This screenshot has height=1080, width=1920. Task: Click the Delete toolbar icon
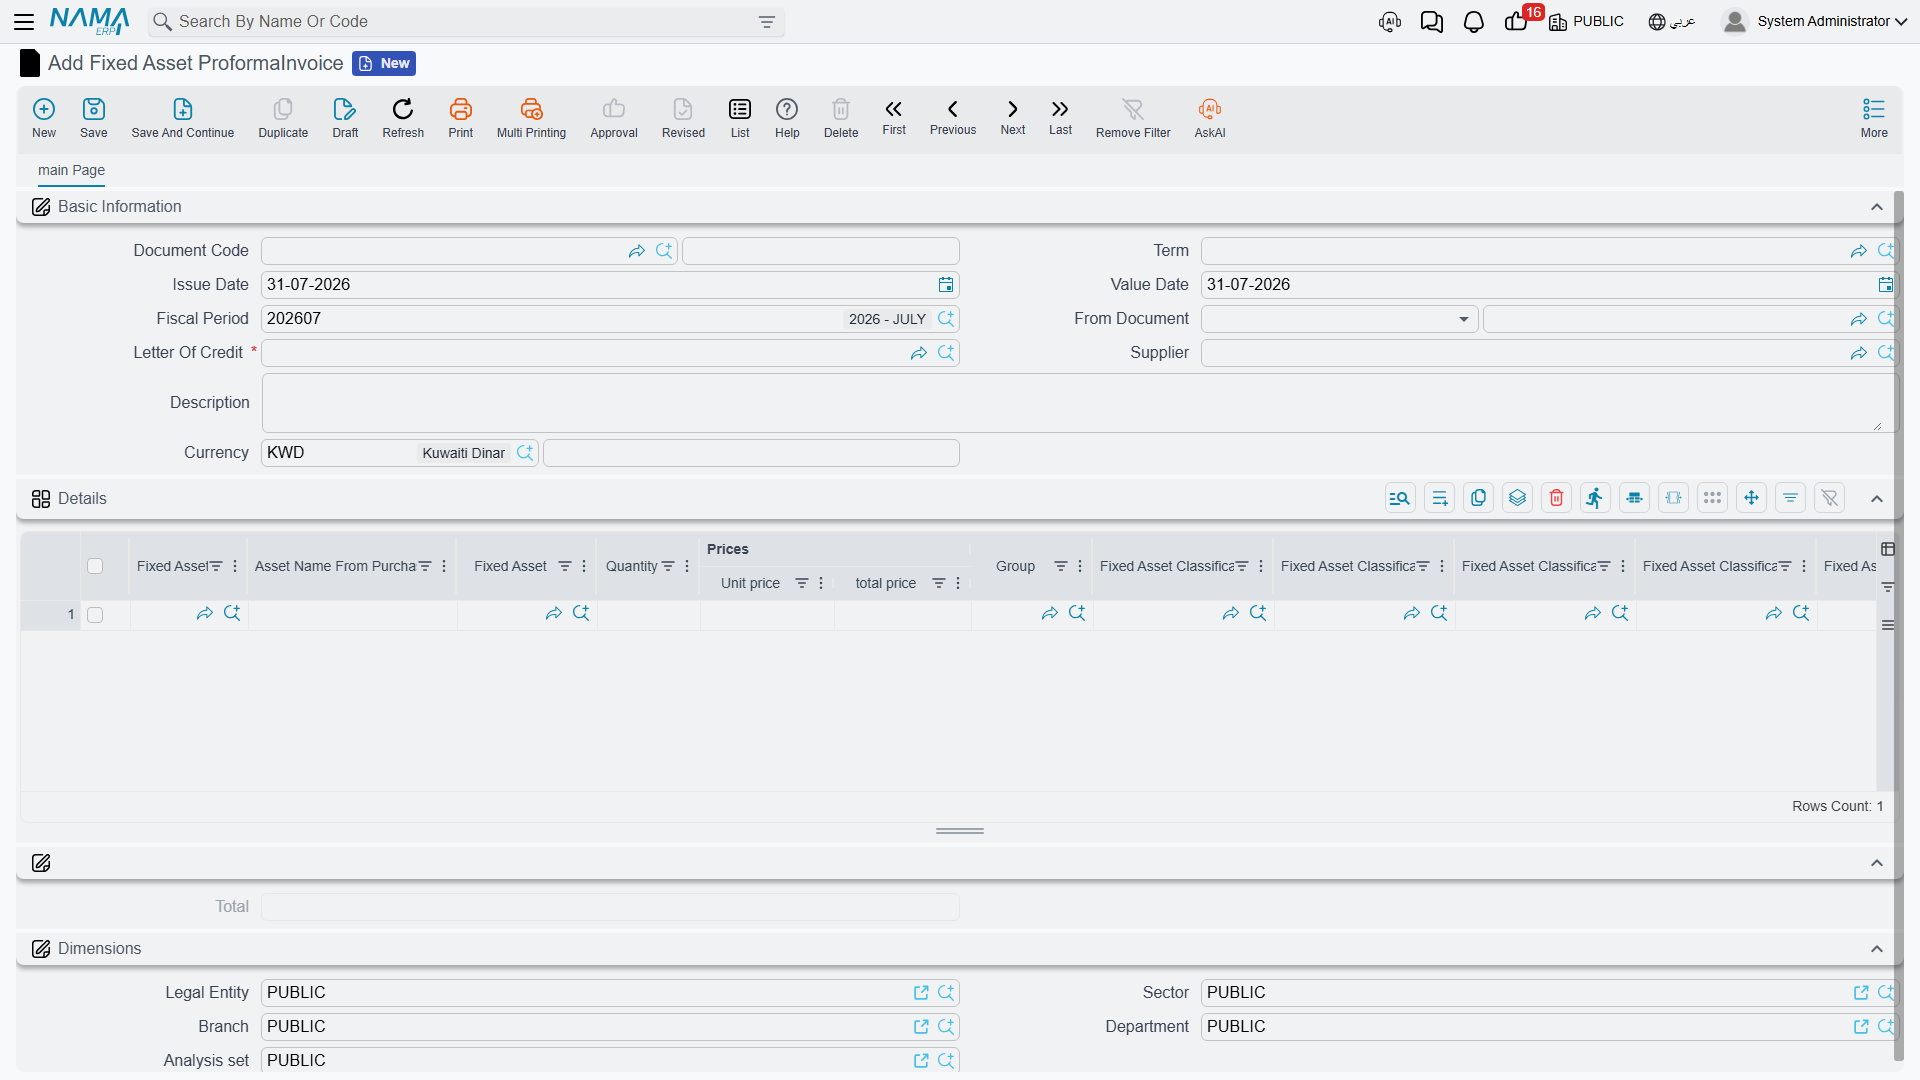pyautogui.click(x=841, y=117)
